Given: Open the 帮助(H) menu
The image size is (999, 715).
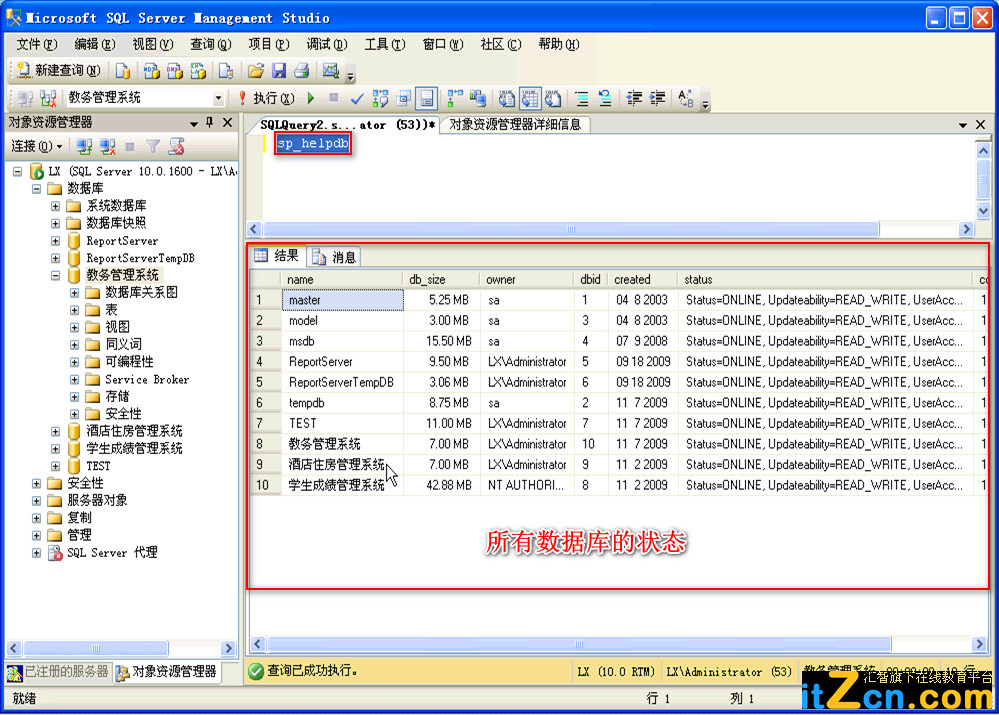Looking at the screenshot, I should coord(558,44).
